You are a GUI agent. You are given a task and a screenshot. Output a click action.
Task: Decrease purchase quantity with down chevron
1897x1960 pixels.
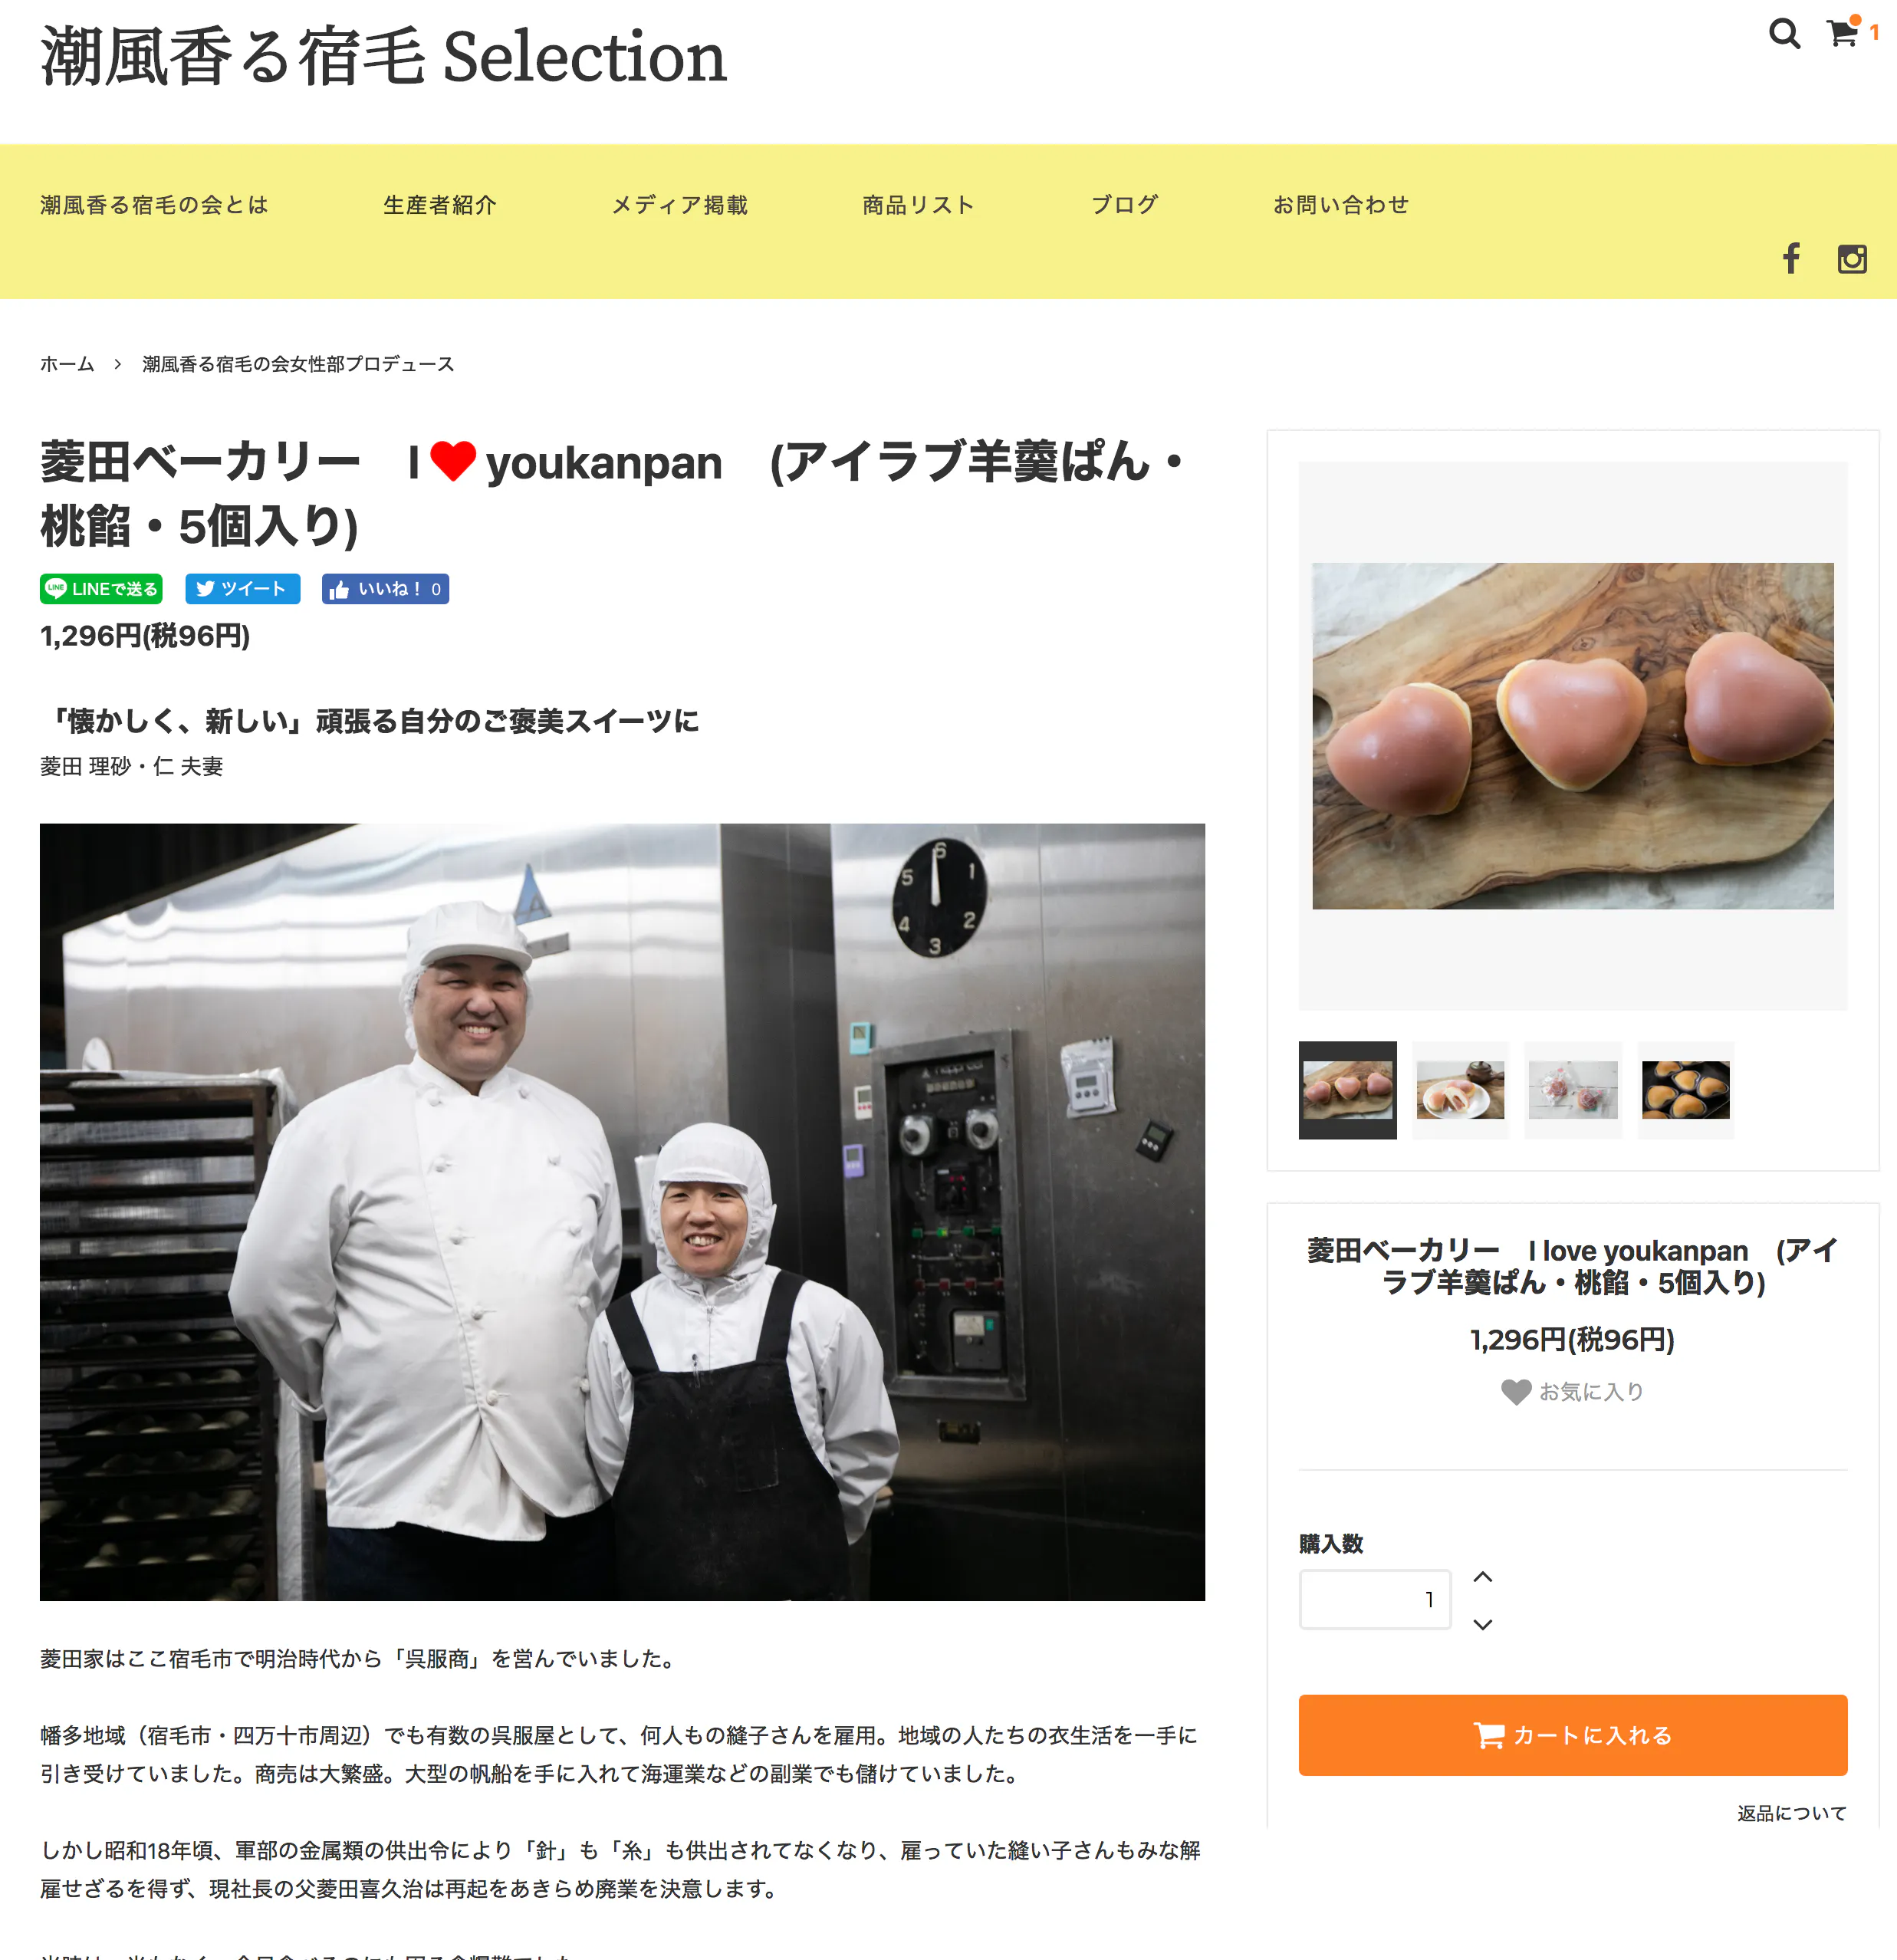coord(1483,1624)
